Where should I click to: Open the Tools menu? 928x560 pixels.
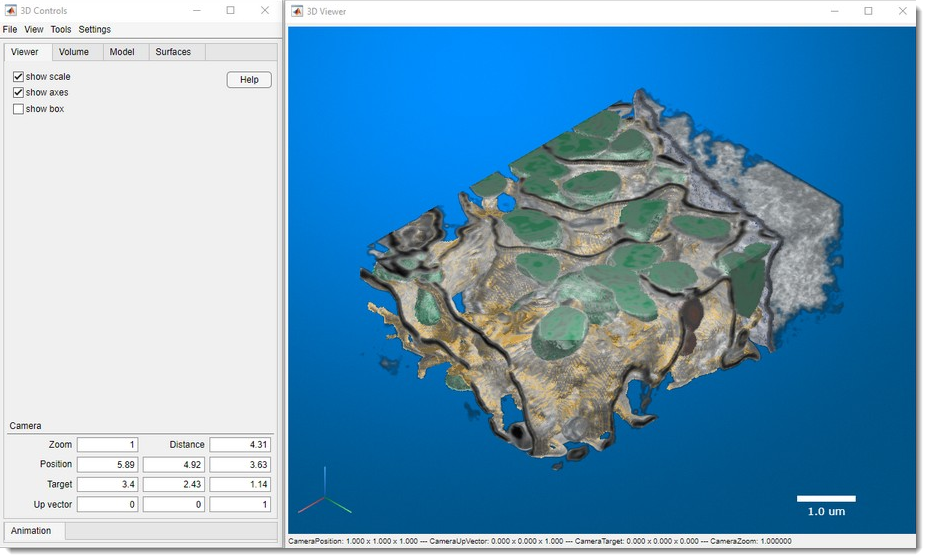tap(61, 30)
